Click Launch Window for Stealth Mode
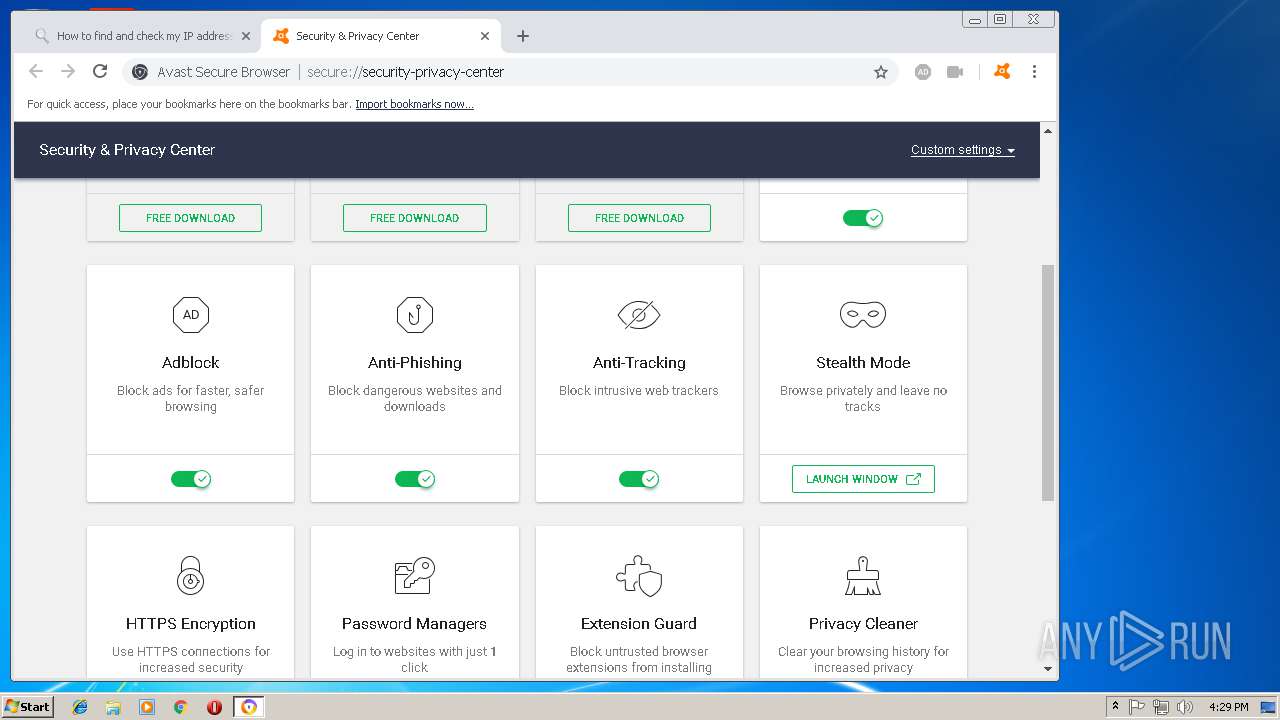The image size is (1280, 720). [863, 479]
